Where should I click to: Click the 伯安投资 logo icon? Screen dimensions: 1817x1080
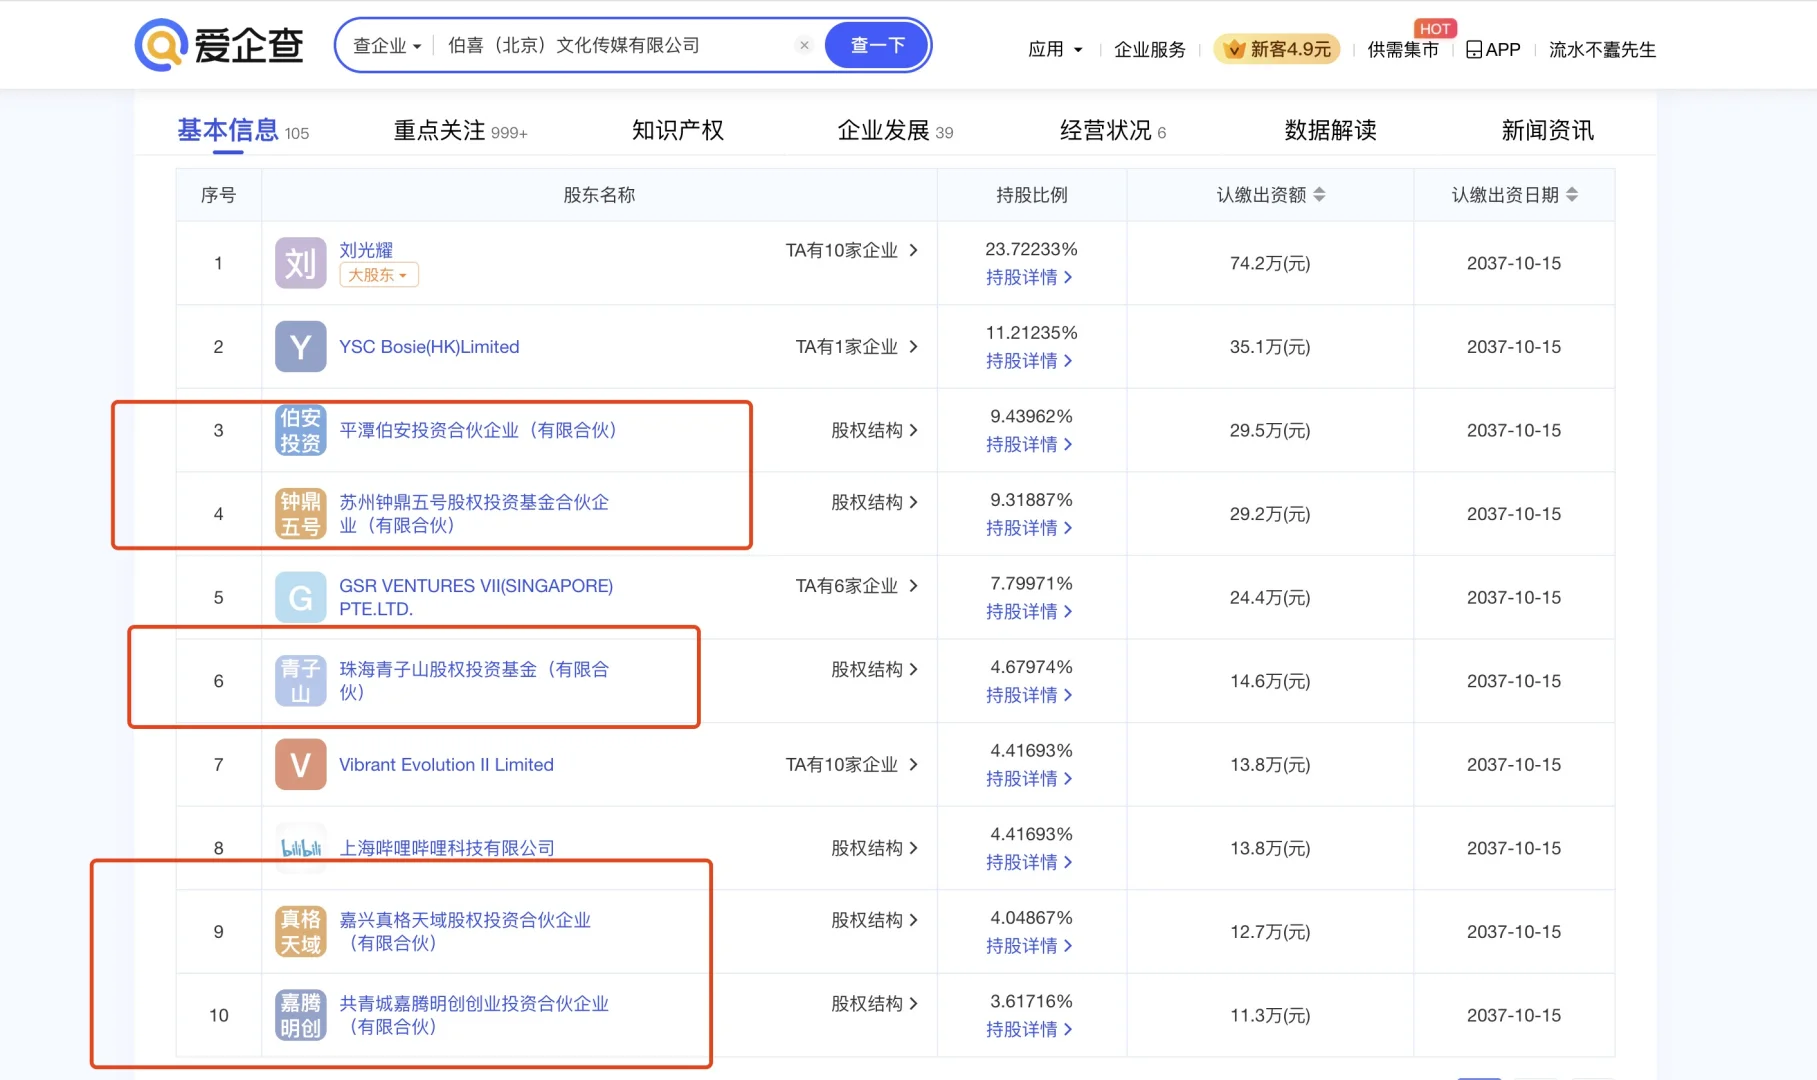point(300,430)
